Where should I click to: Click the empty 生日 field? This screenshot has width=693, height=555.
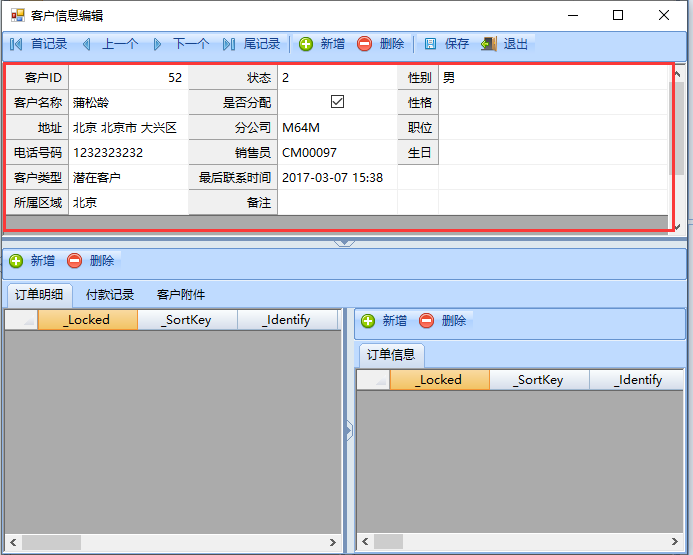[x=553, y=152]
